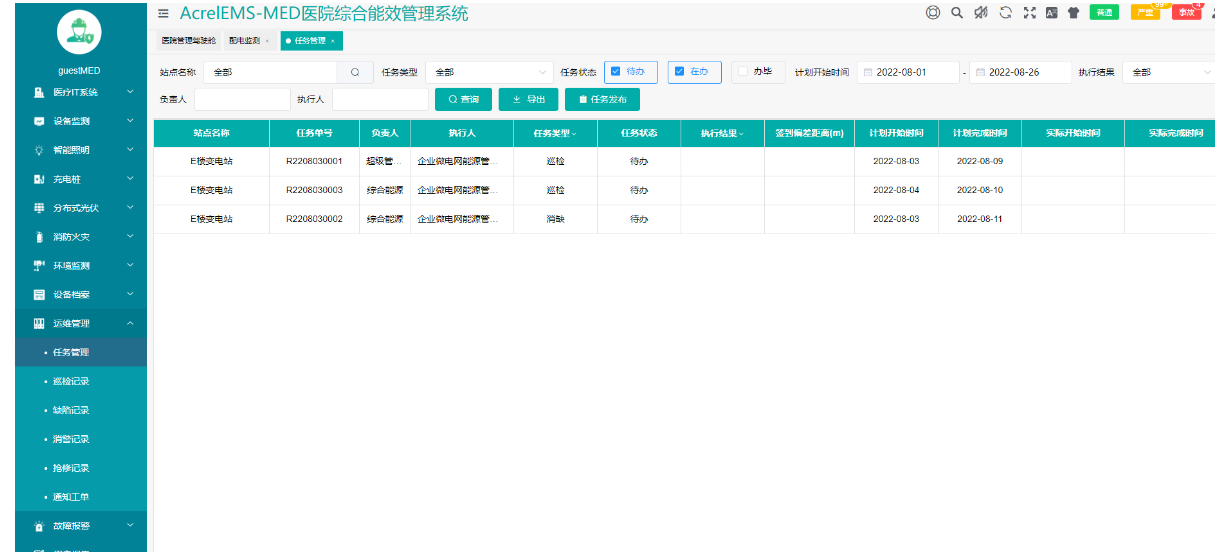Image resolution: width=1220 pixels, height=554 pixels.
Task: Expand the 充电桩 menu chevron
Action: (x=130, y=179)
